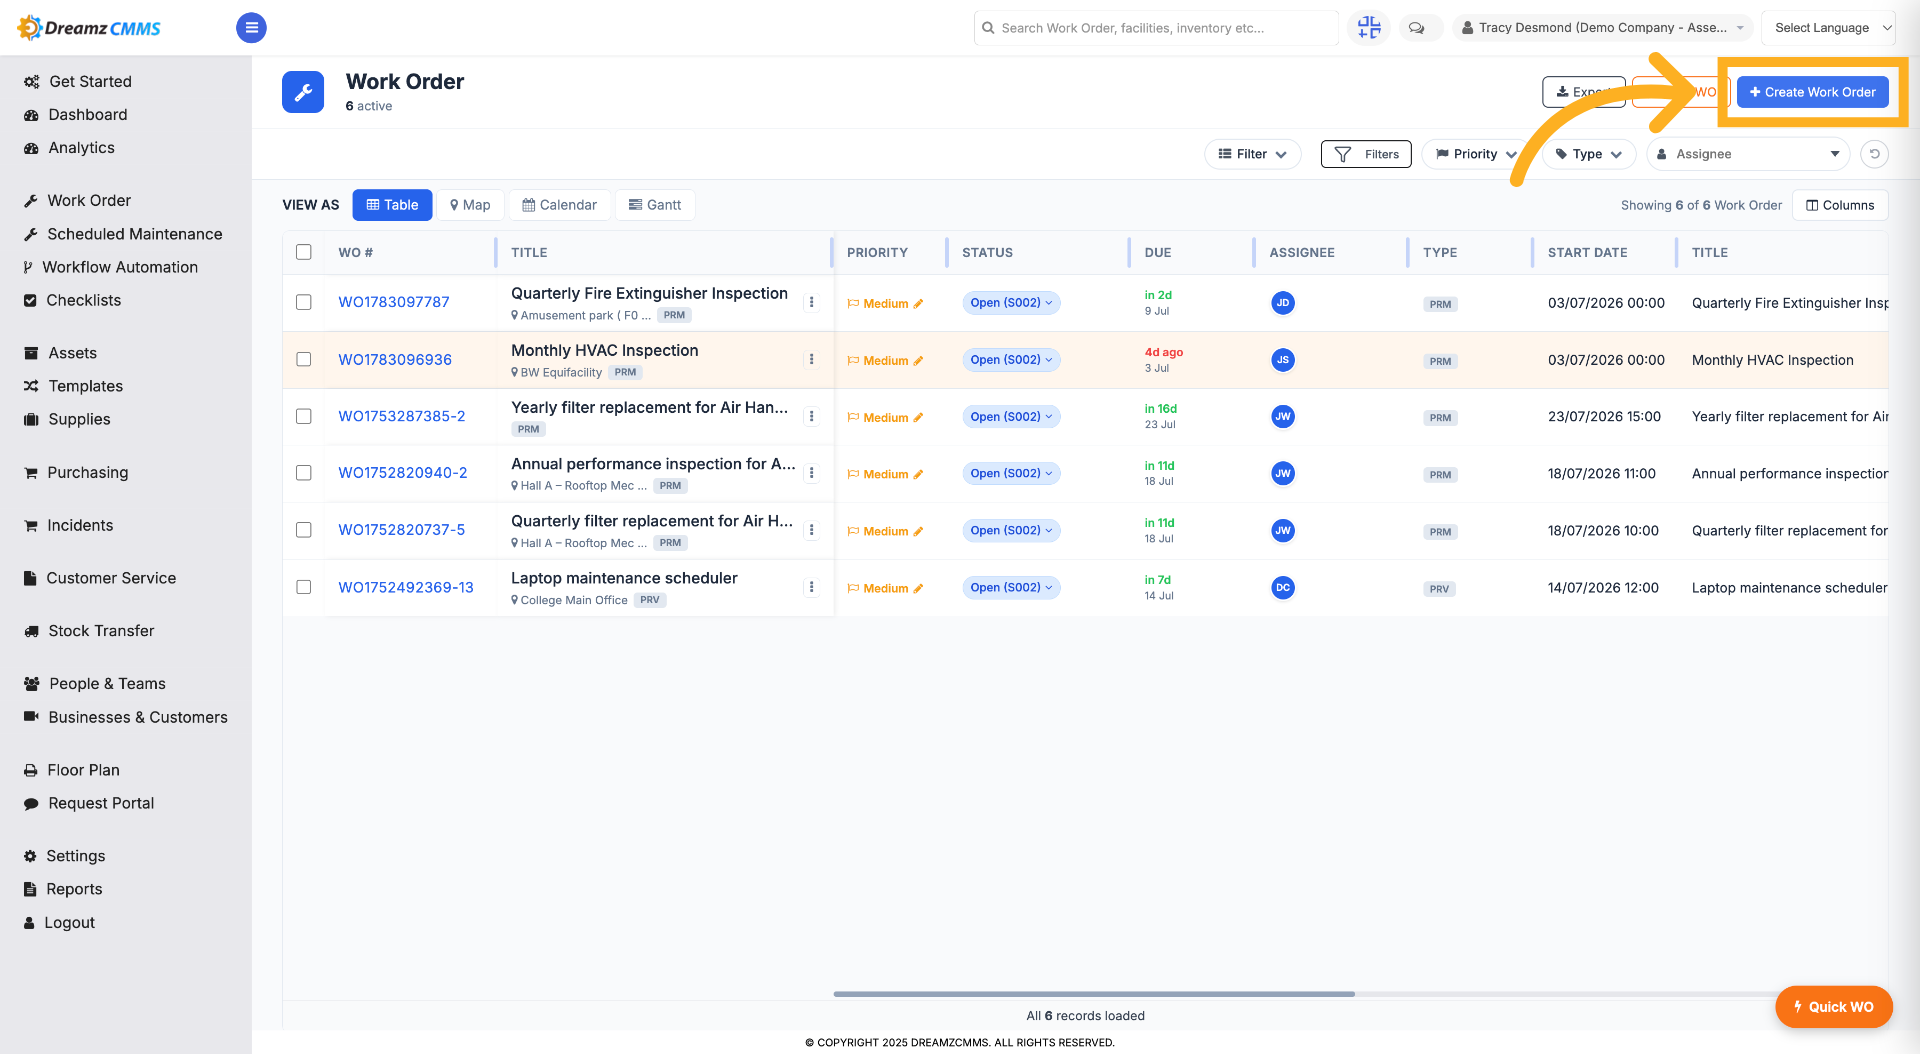Check the box for WO1752492369-13

[304, 587]
